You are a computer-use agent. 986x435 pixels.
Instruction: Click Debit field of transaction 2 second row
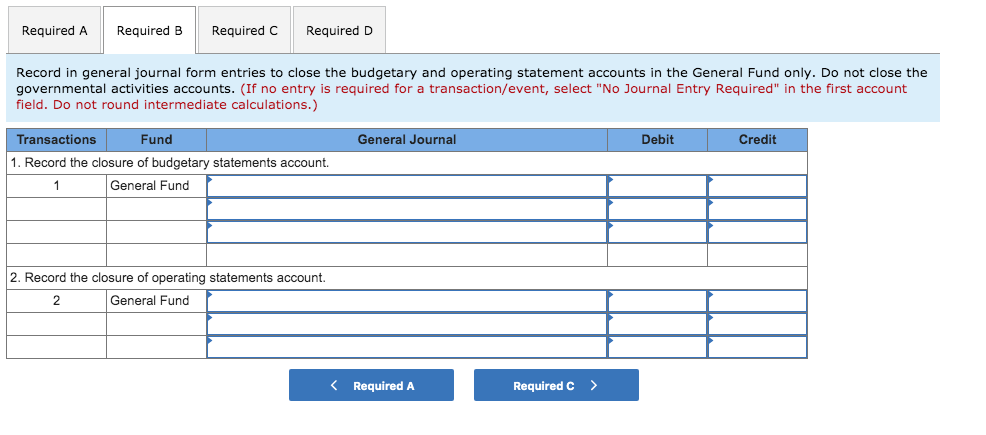pos(657,324)
